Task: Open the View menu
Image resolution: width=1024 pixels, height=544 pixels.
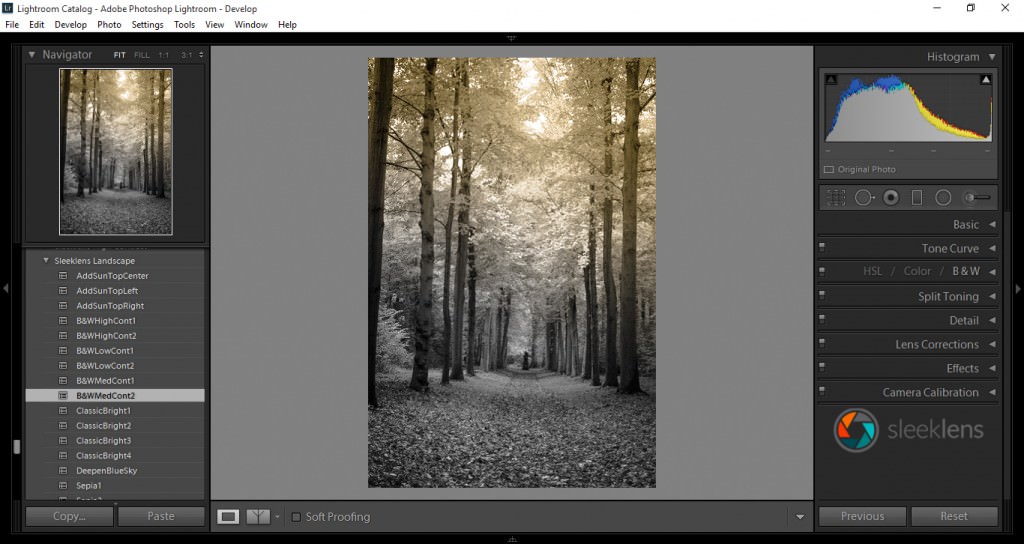Action: pyautogui.click(x=214, y=24)
